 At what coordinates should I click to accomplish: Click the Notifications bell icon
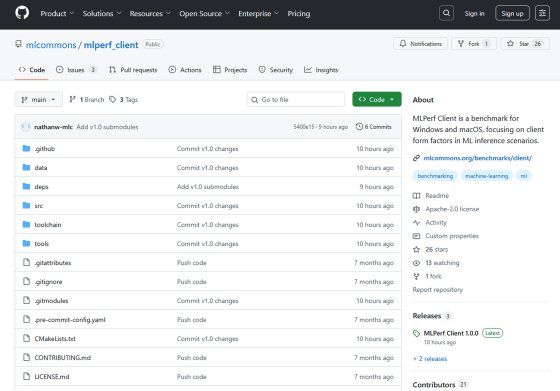pyautogui.click(x=403, y=44)
